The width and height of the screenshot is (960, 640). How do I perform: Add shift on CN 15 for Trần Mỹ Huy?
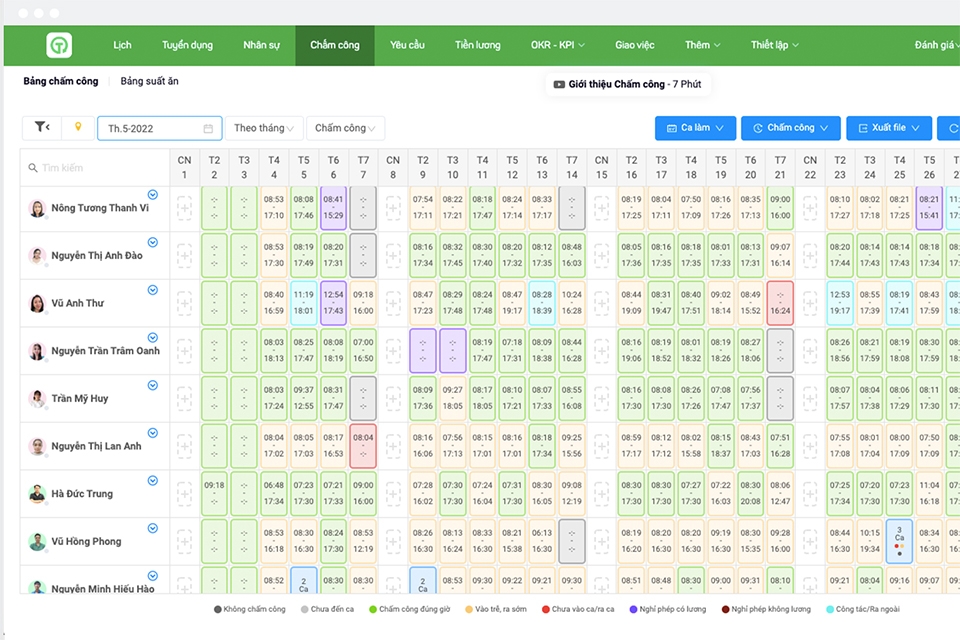pos(602,399)
